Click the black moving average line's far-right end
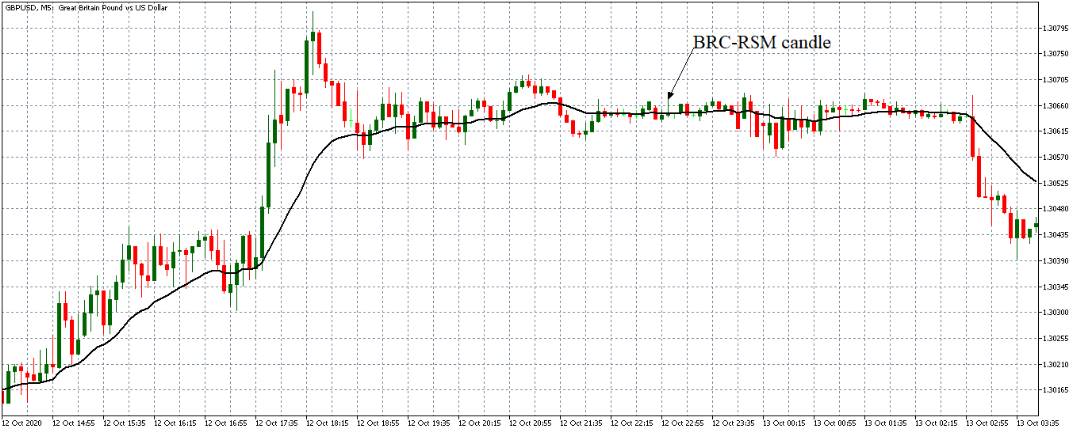Screen dimensions: 1080x432 (1034, 181)
